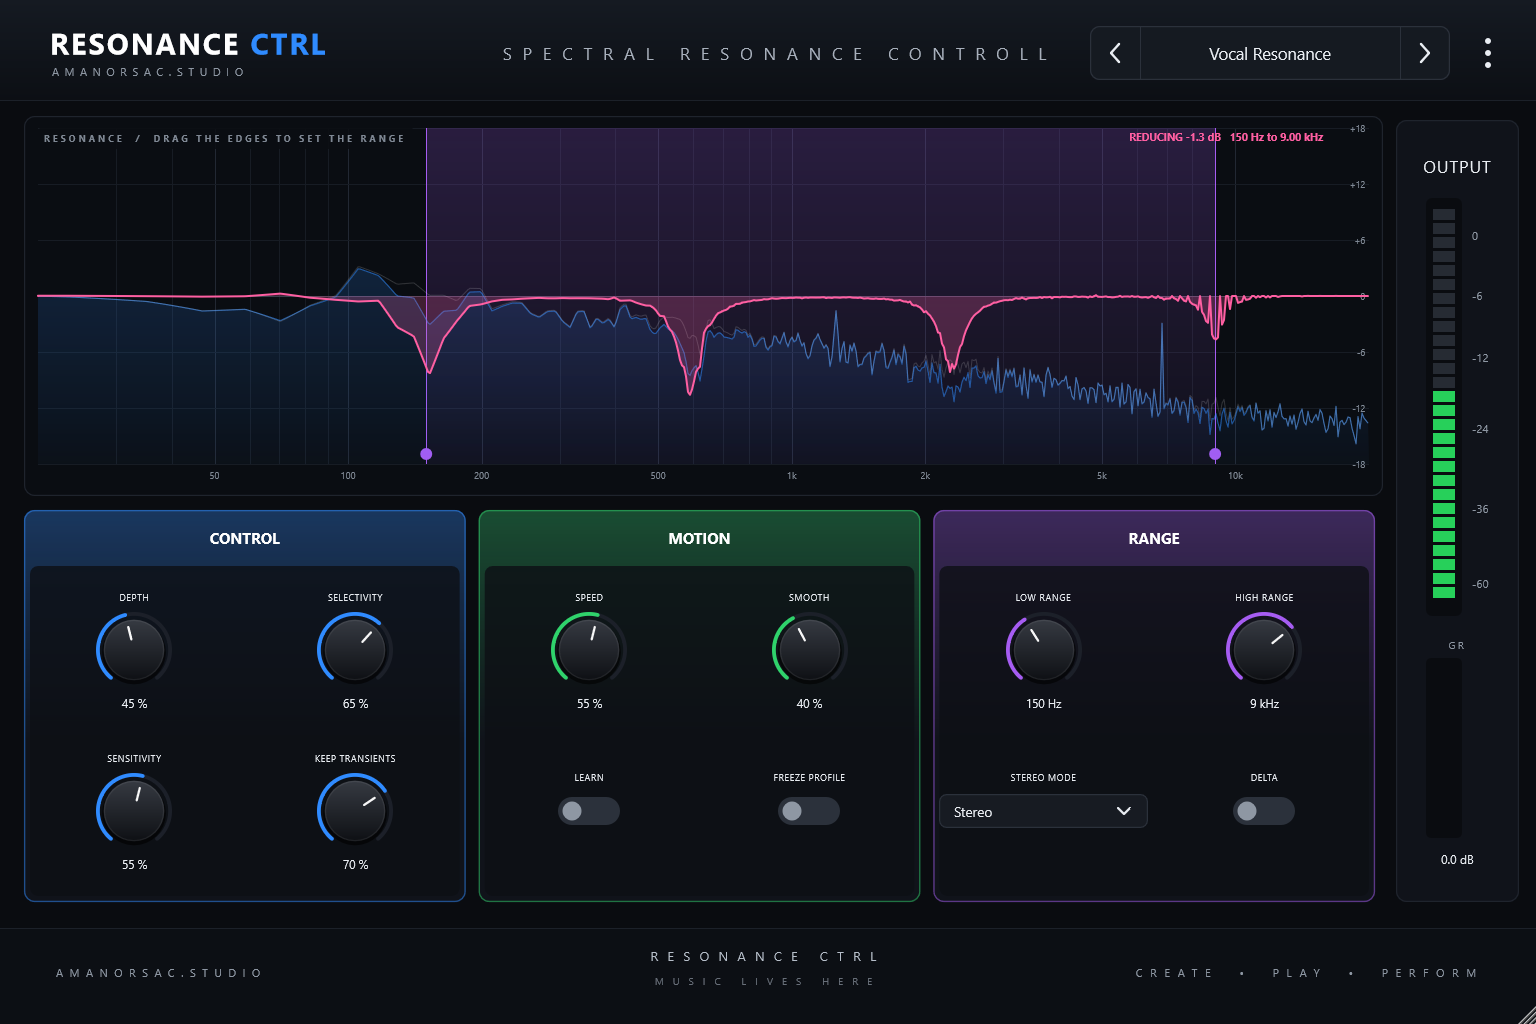Click the 0.0 dB gain reduction readout
This screenshot has height=1024, width=1536.
[1457, 860]
